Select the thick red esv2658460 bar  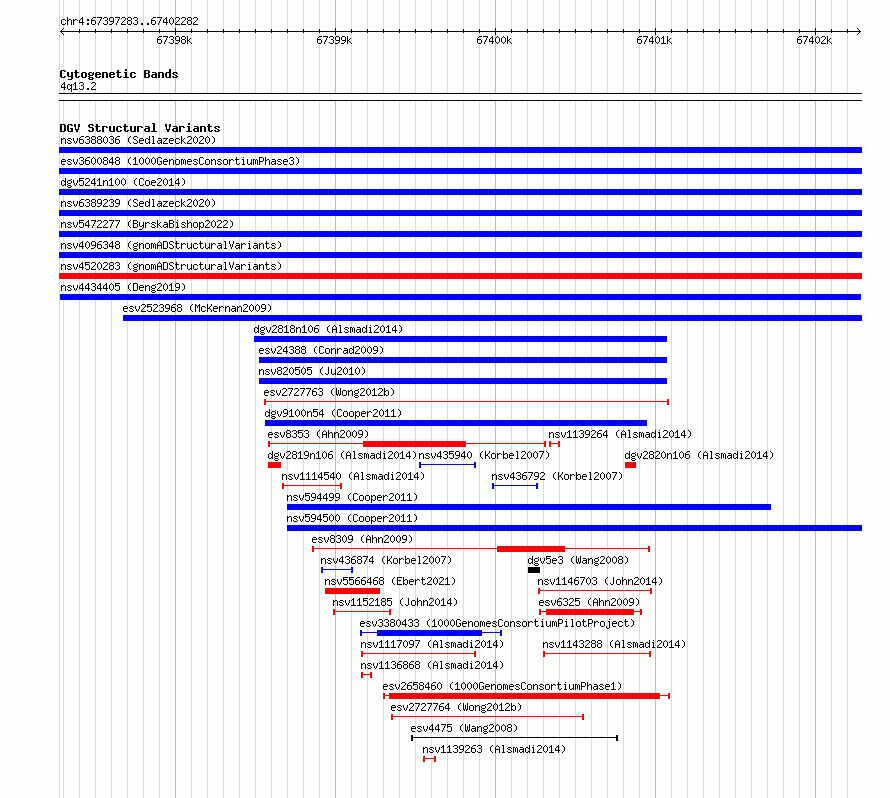click(524, 696)
